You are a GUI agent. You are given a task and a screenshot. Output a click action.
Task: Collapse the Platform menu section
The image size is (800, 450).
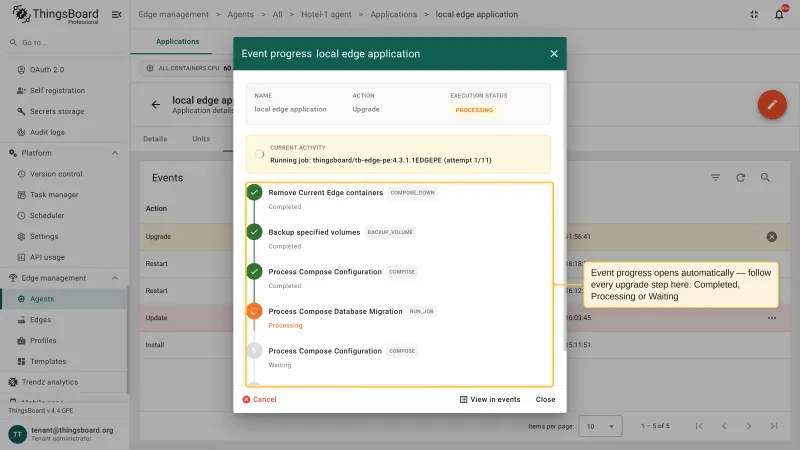point(115,153)
